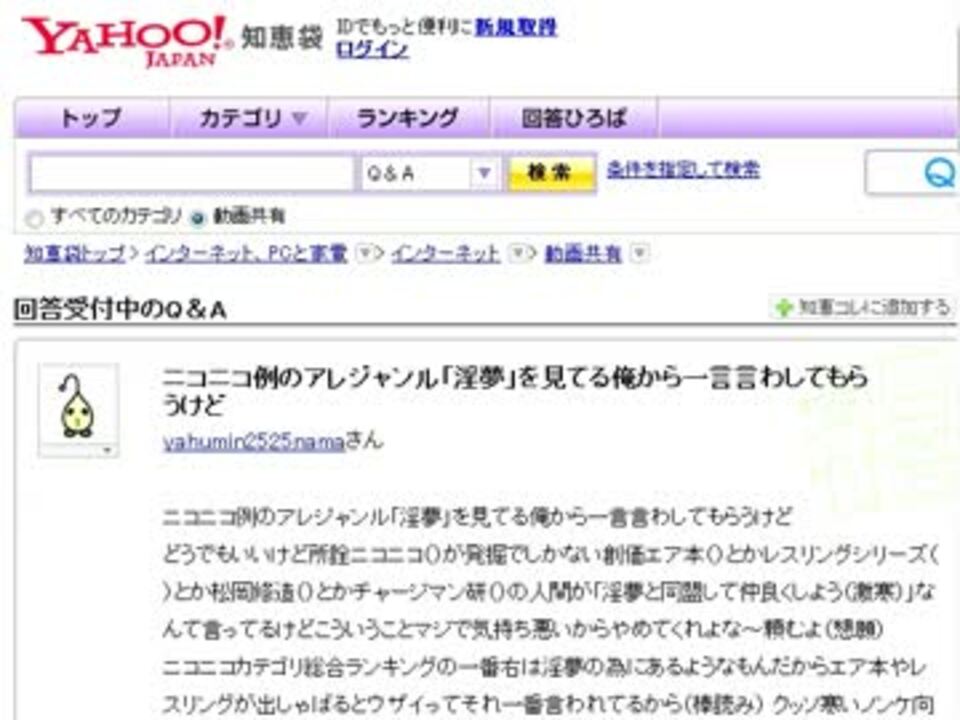This screenshot has width=960, height=720.
Task: Expand dropdown after インターネット breadcrumb
Action: click(518, 253)
